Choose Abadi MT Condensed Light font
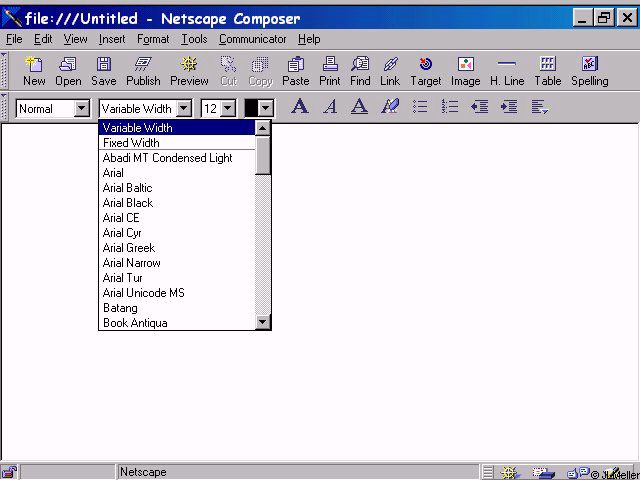This screenshot has width=640, height=480. [x=177, y=158]
